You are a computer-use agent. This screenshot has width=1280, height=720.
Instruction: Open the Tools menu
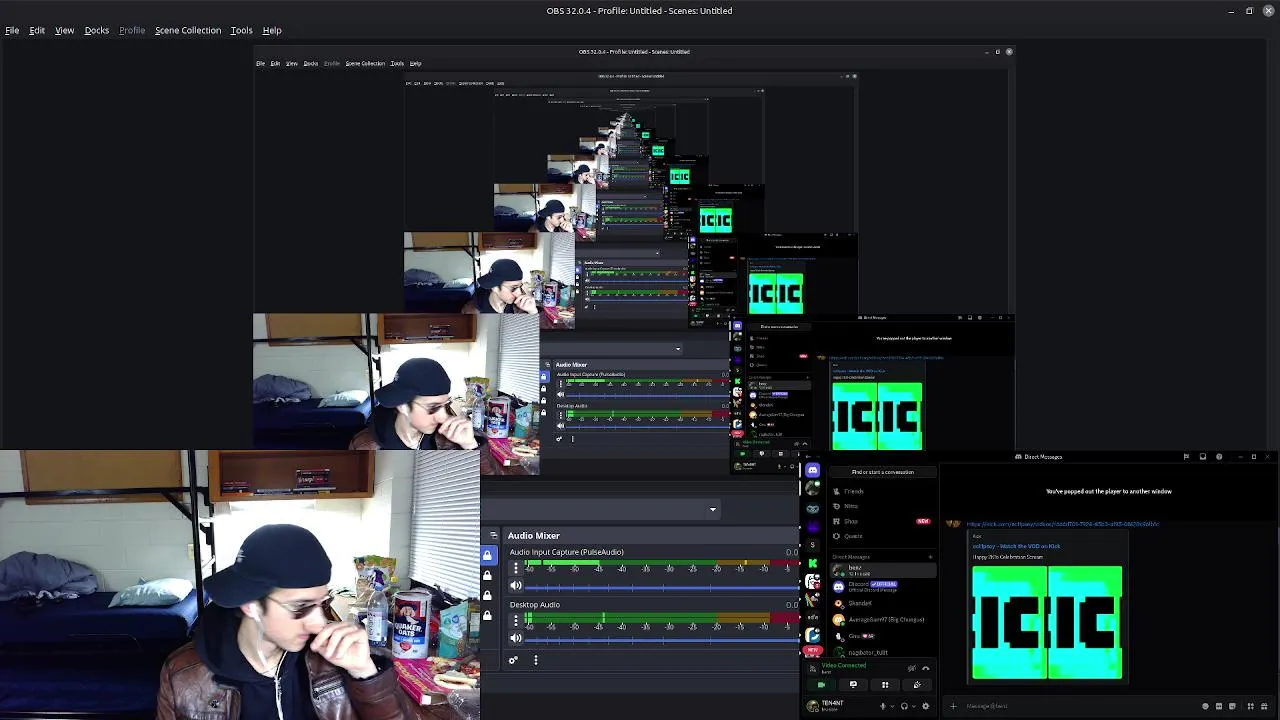click(x=241, y=30)
